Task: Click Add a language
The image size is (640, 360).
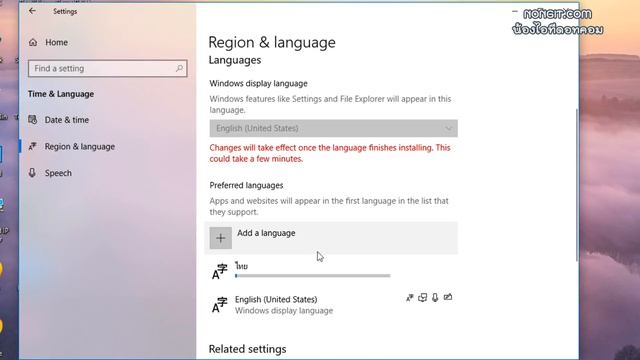Action: pos(331,238)
